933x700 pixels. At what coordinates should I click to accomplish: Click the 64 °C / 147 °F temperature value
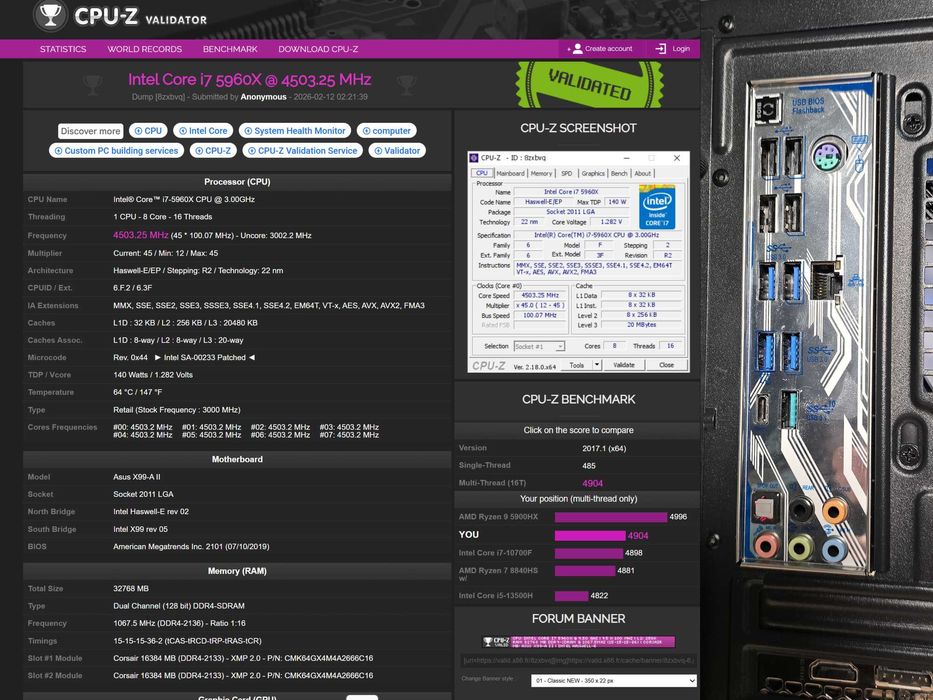click(x=137, y=392)
